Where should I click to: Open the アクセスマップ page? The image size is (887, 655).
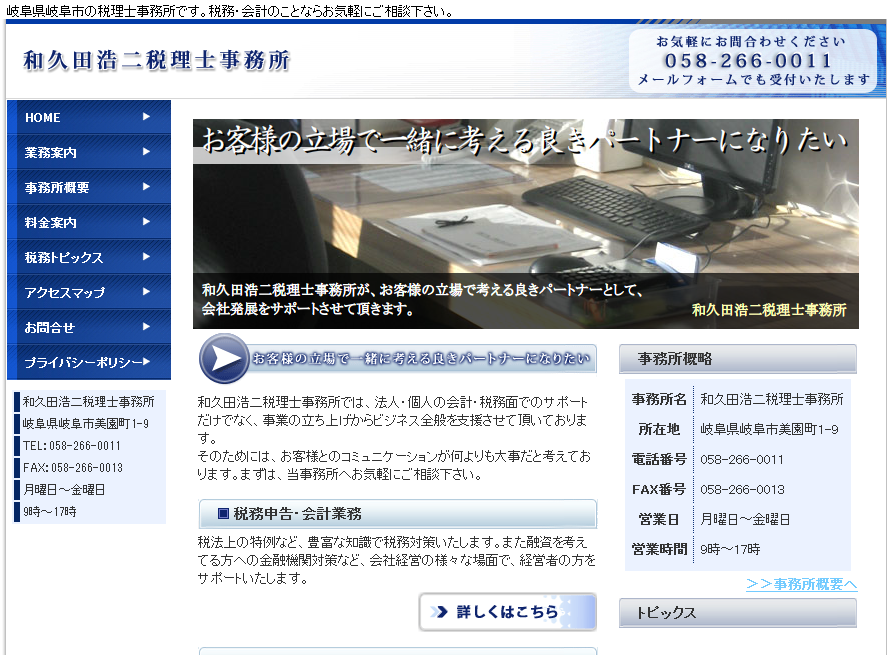point(88,292)
